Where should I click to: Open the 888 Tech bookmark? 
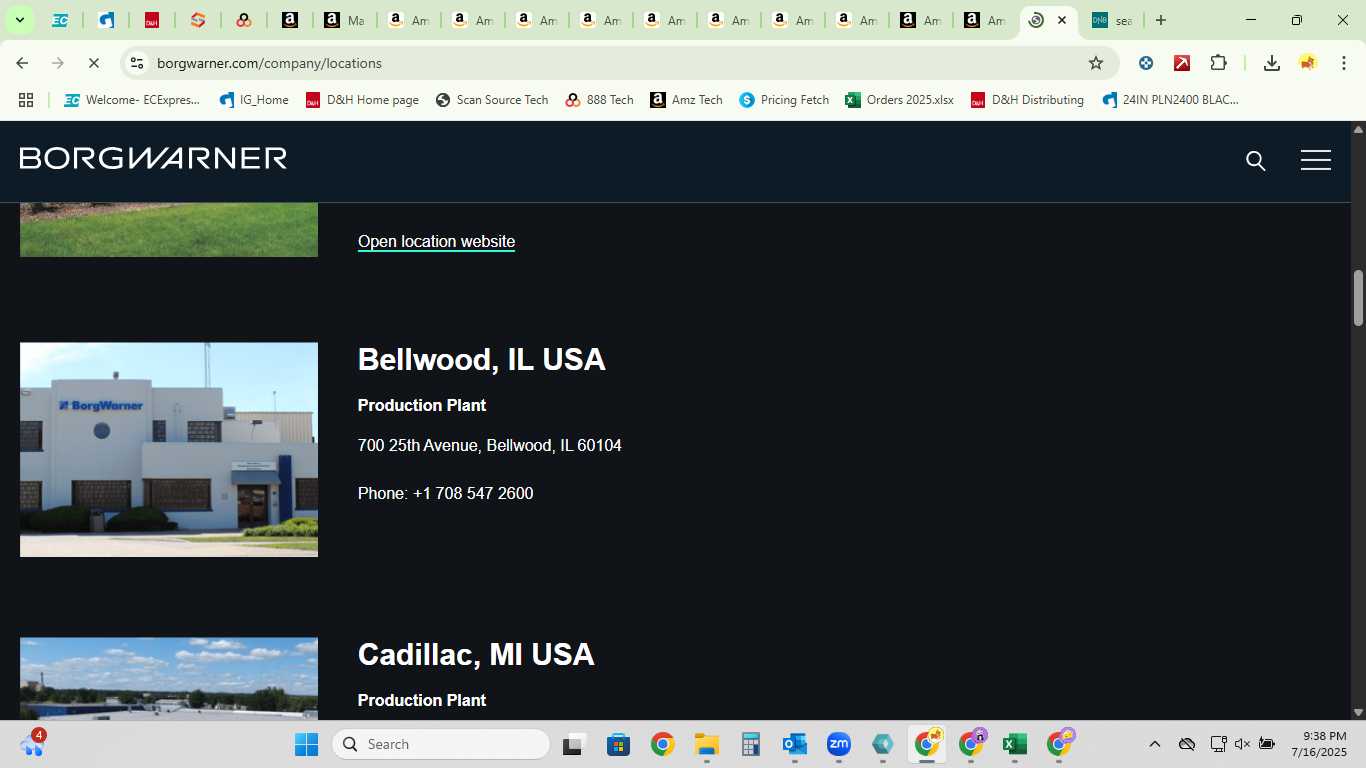(599, 100)
